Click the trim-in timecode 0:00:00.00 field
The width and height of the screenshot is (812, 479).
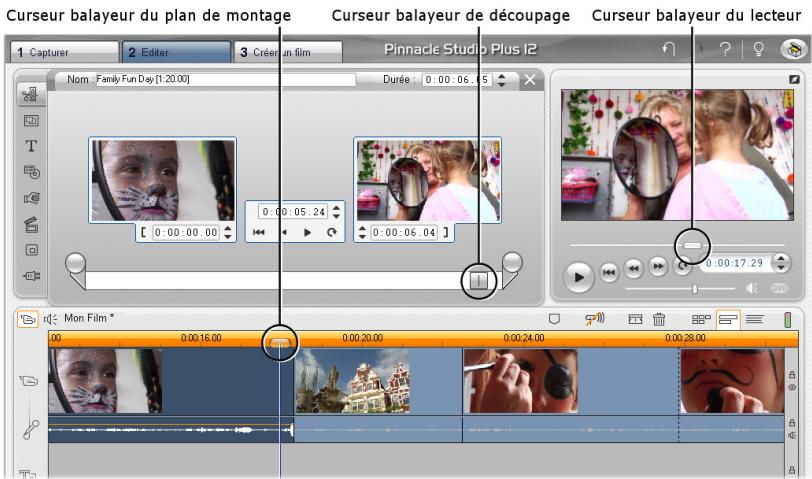[x=186, y=233]
